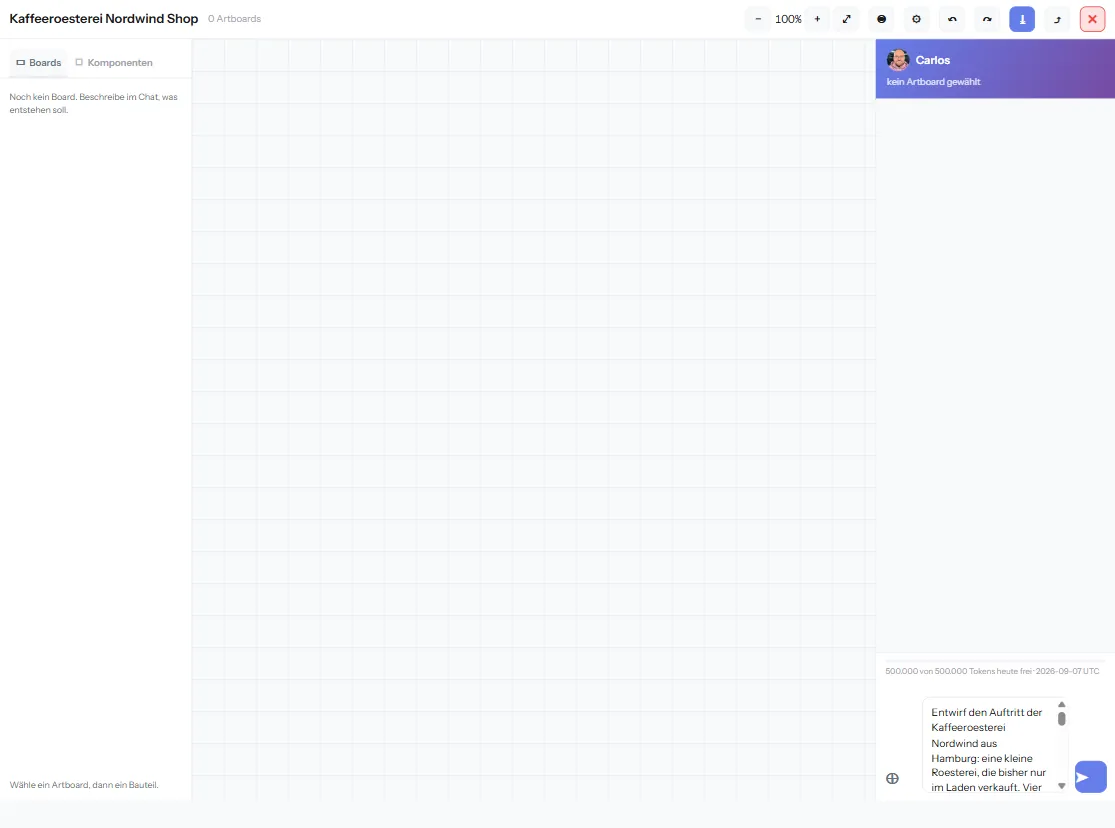The height and width of the screenshot is (828, 1115).
Task: Close the editor with the red X
Action: pos(1092,19)
